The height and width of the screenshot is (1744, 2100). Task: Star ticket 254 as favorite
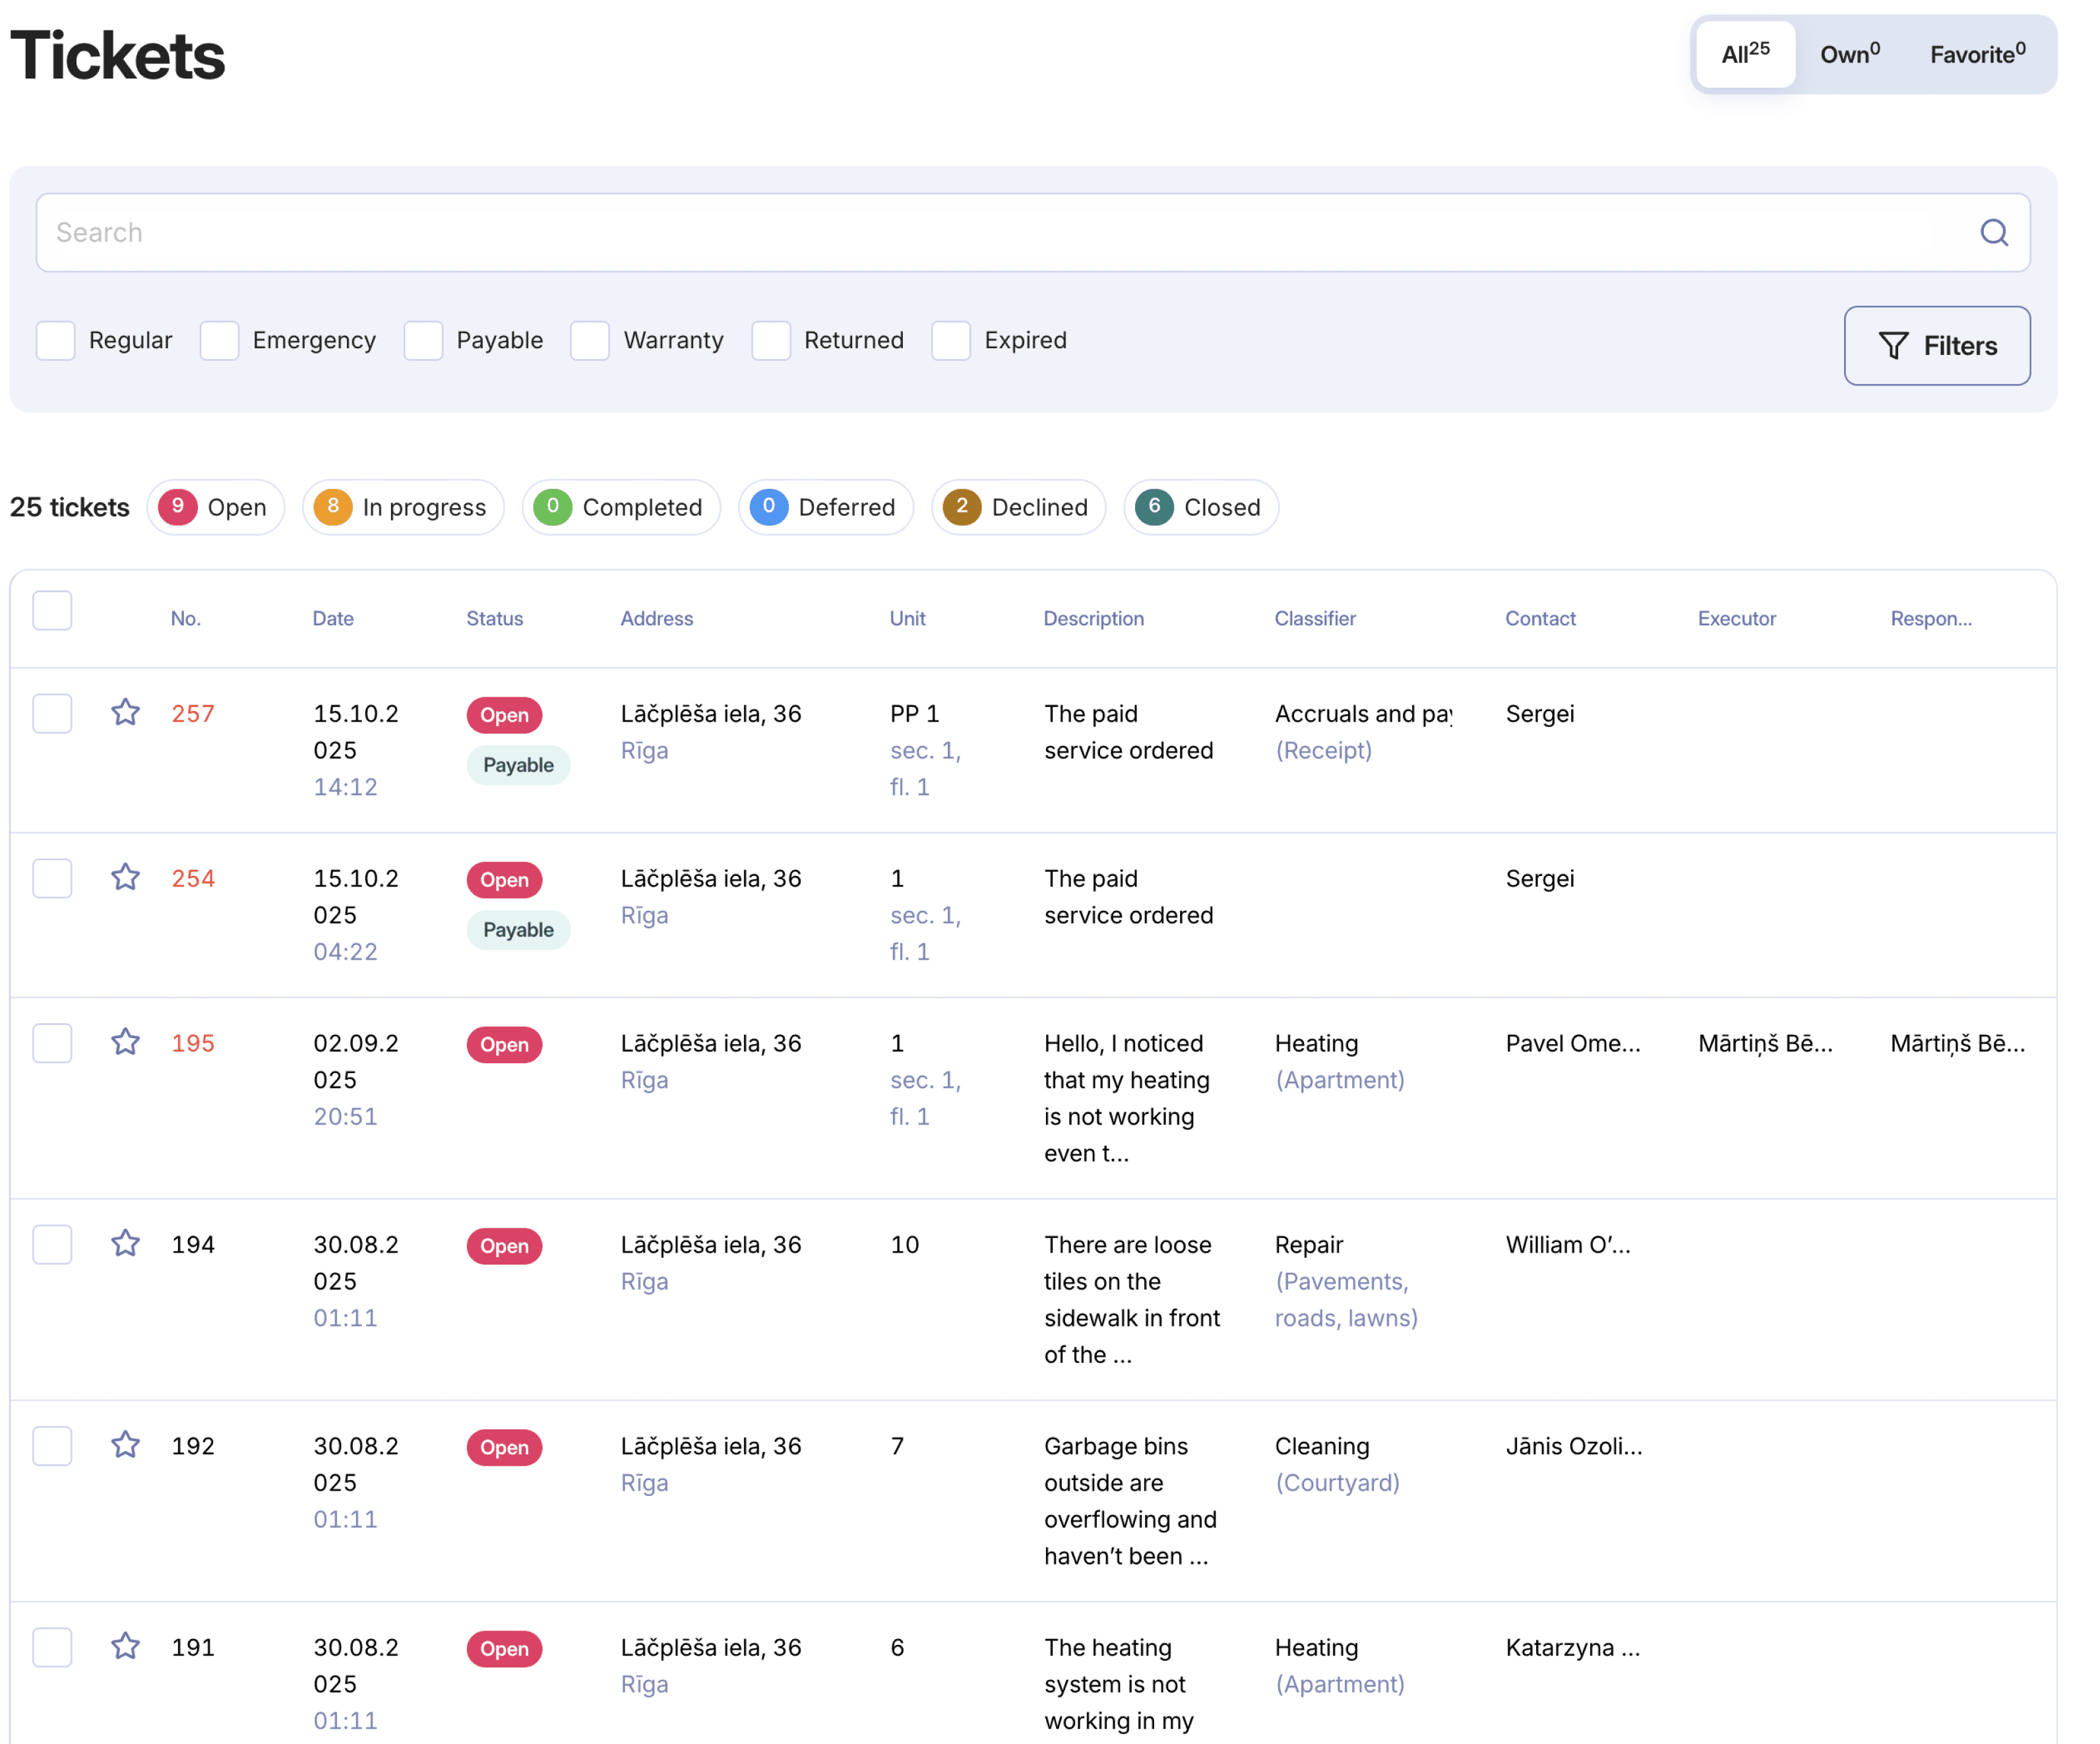(x=125, y=877)
